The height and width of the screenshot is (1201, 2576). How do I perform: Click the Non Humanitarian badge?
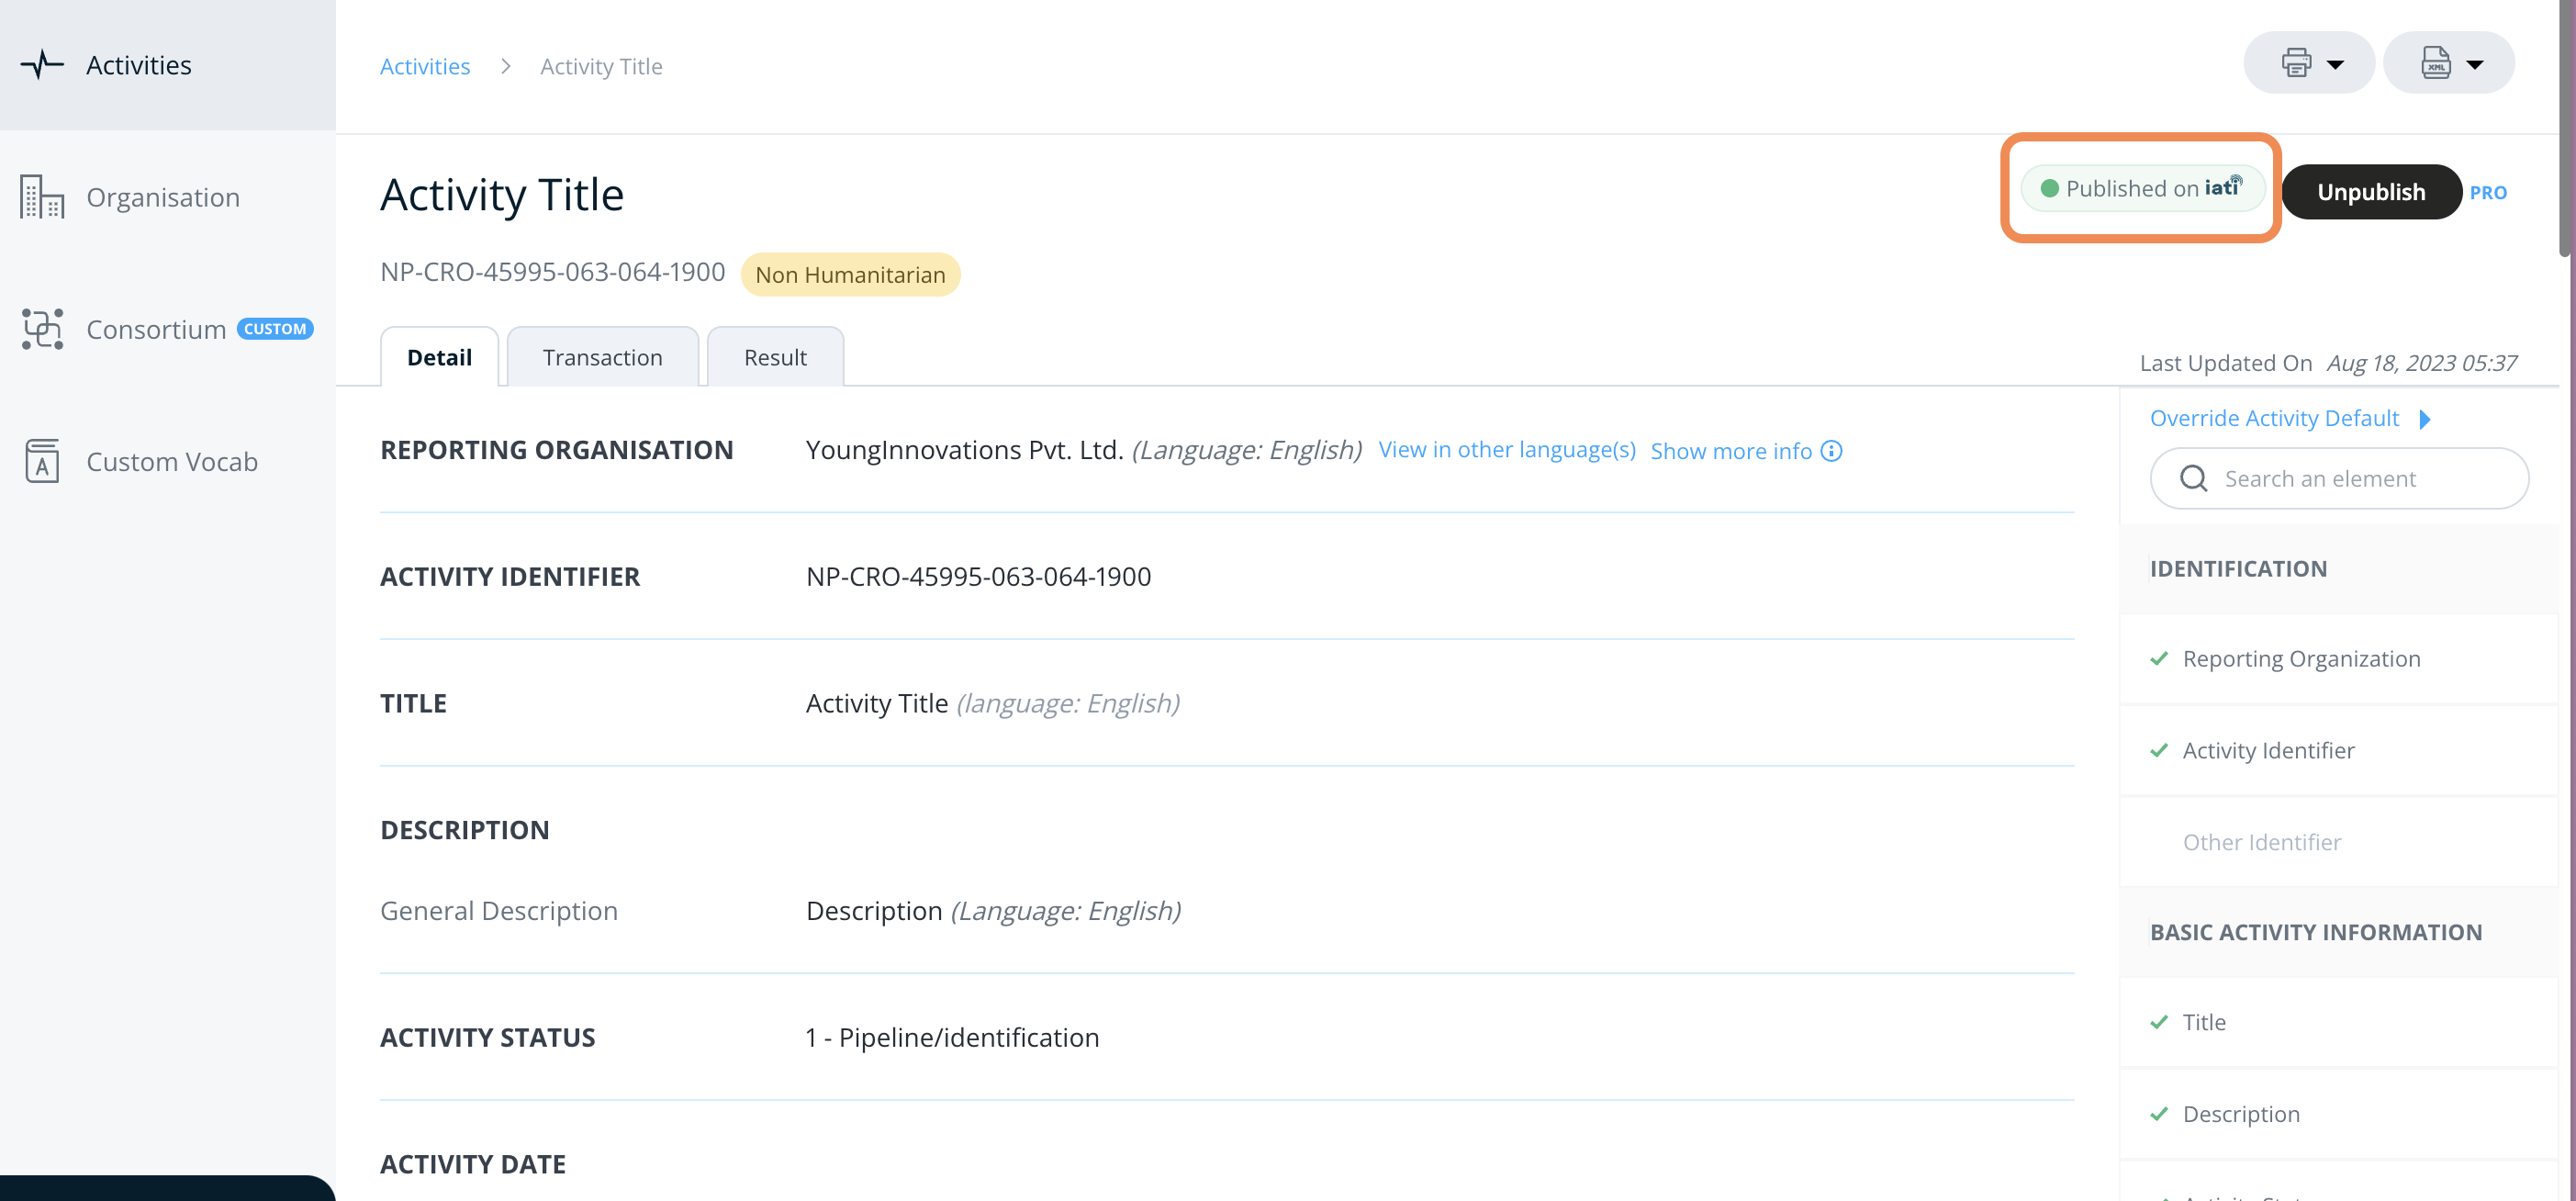850,275
